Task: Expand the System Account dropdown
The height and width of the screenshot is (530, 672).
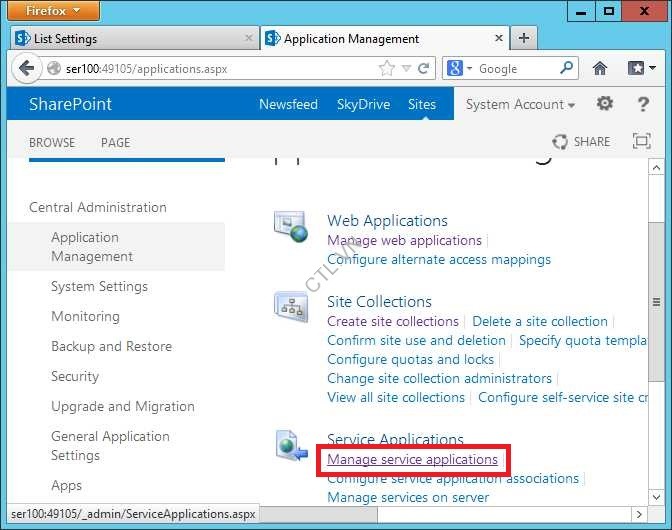Action: [520, 104]
